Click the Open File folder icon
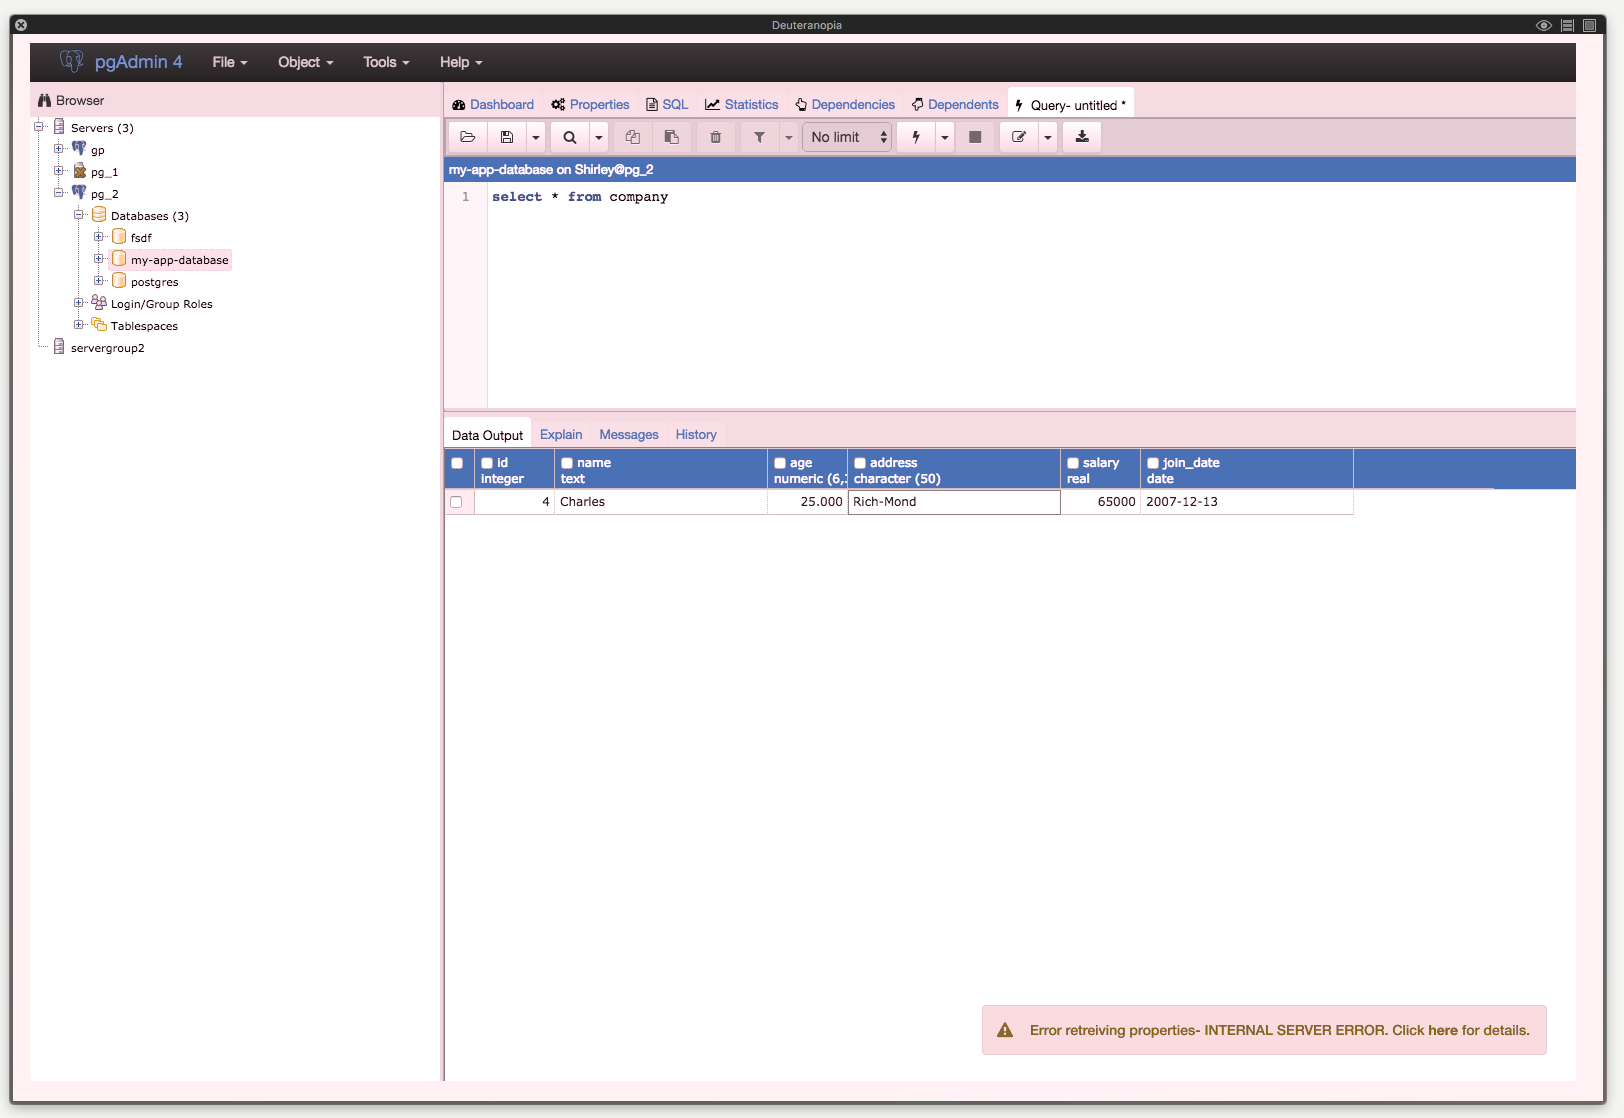The height and width of the screenshot is (1118, 1624). pyautogui.click(x=467, y=137)
